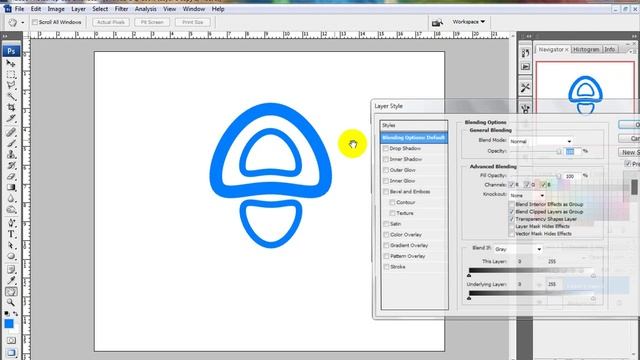Select Blending Options: Default in Styles list
Viewport: 640px width, 360px height.
(414, 138)
